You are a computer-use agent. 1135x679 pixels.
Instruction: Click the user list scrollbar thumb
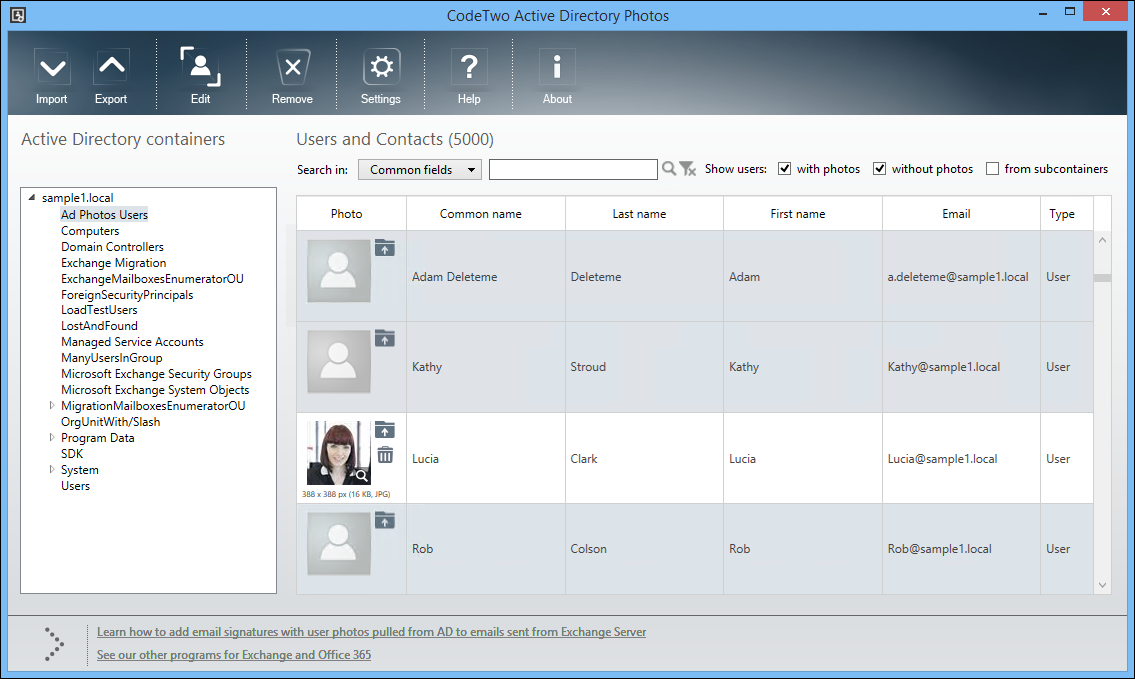click(x=1102, y=278)
